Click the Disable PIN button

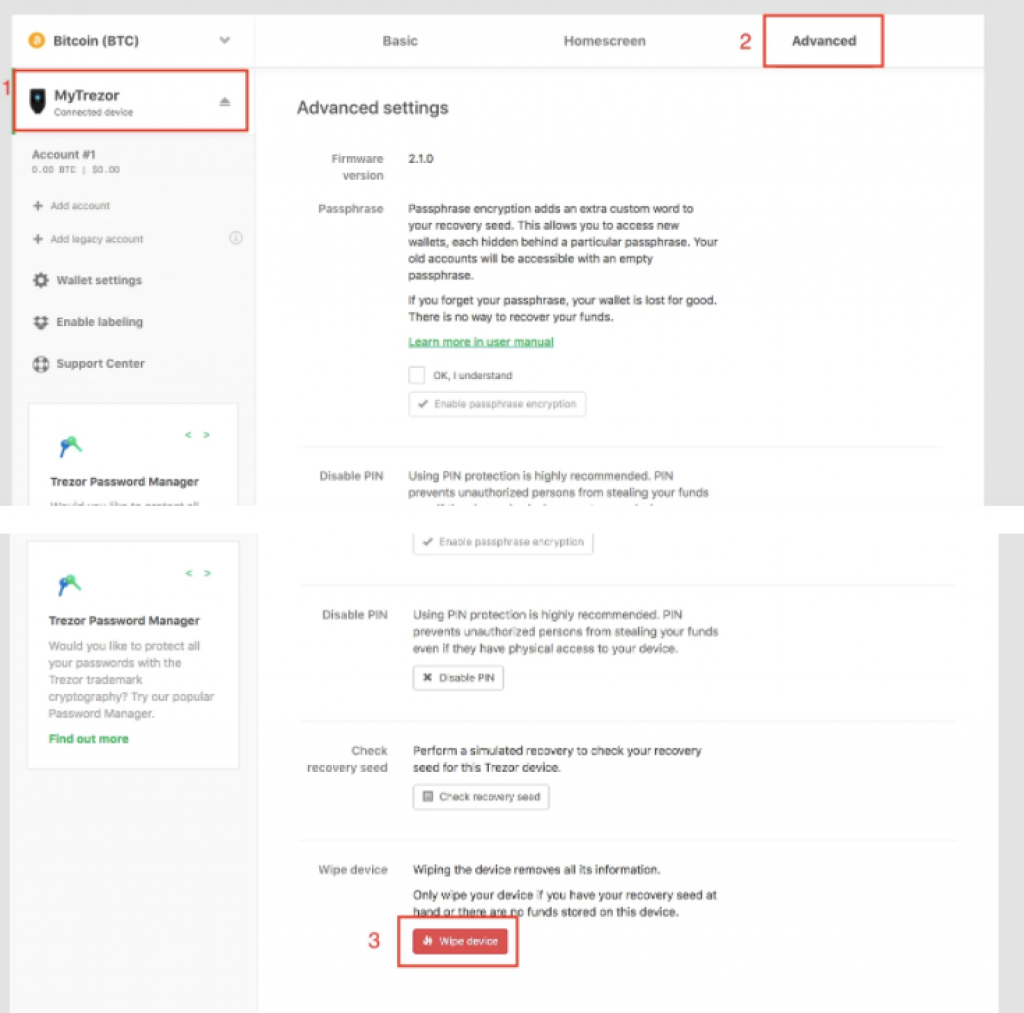(458, 678)
